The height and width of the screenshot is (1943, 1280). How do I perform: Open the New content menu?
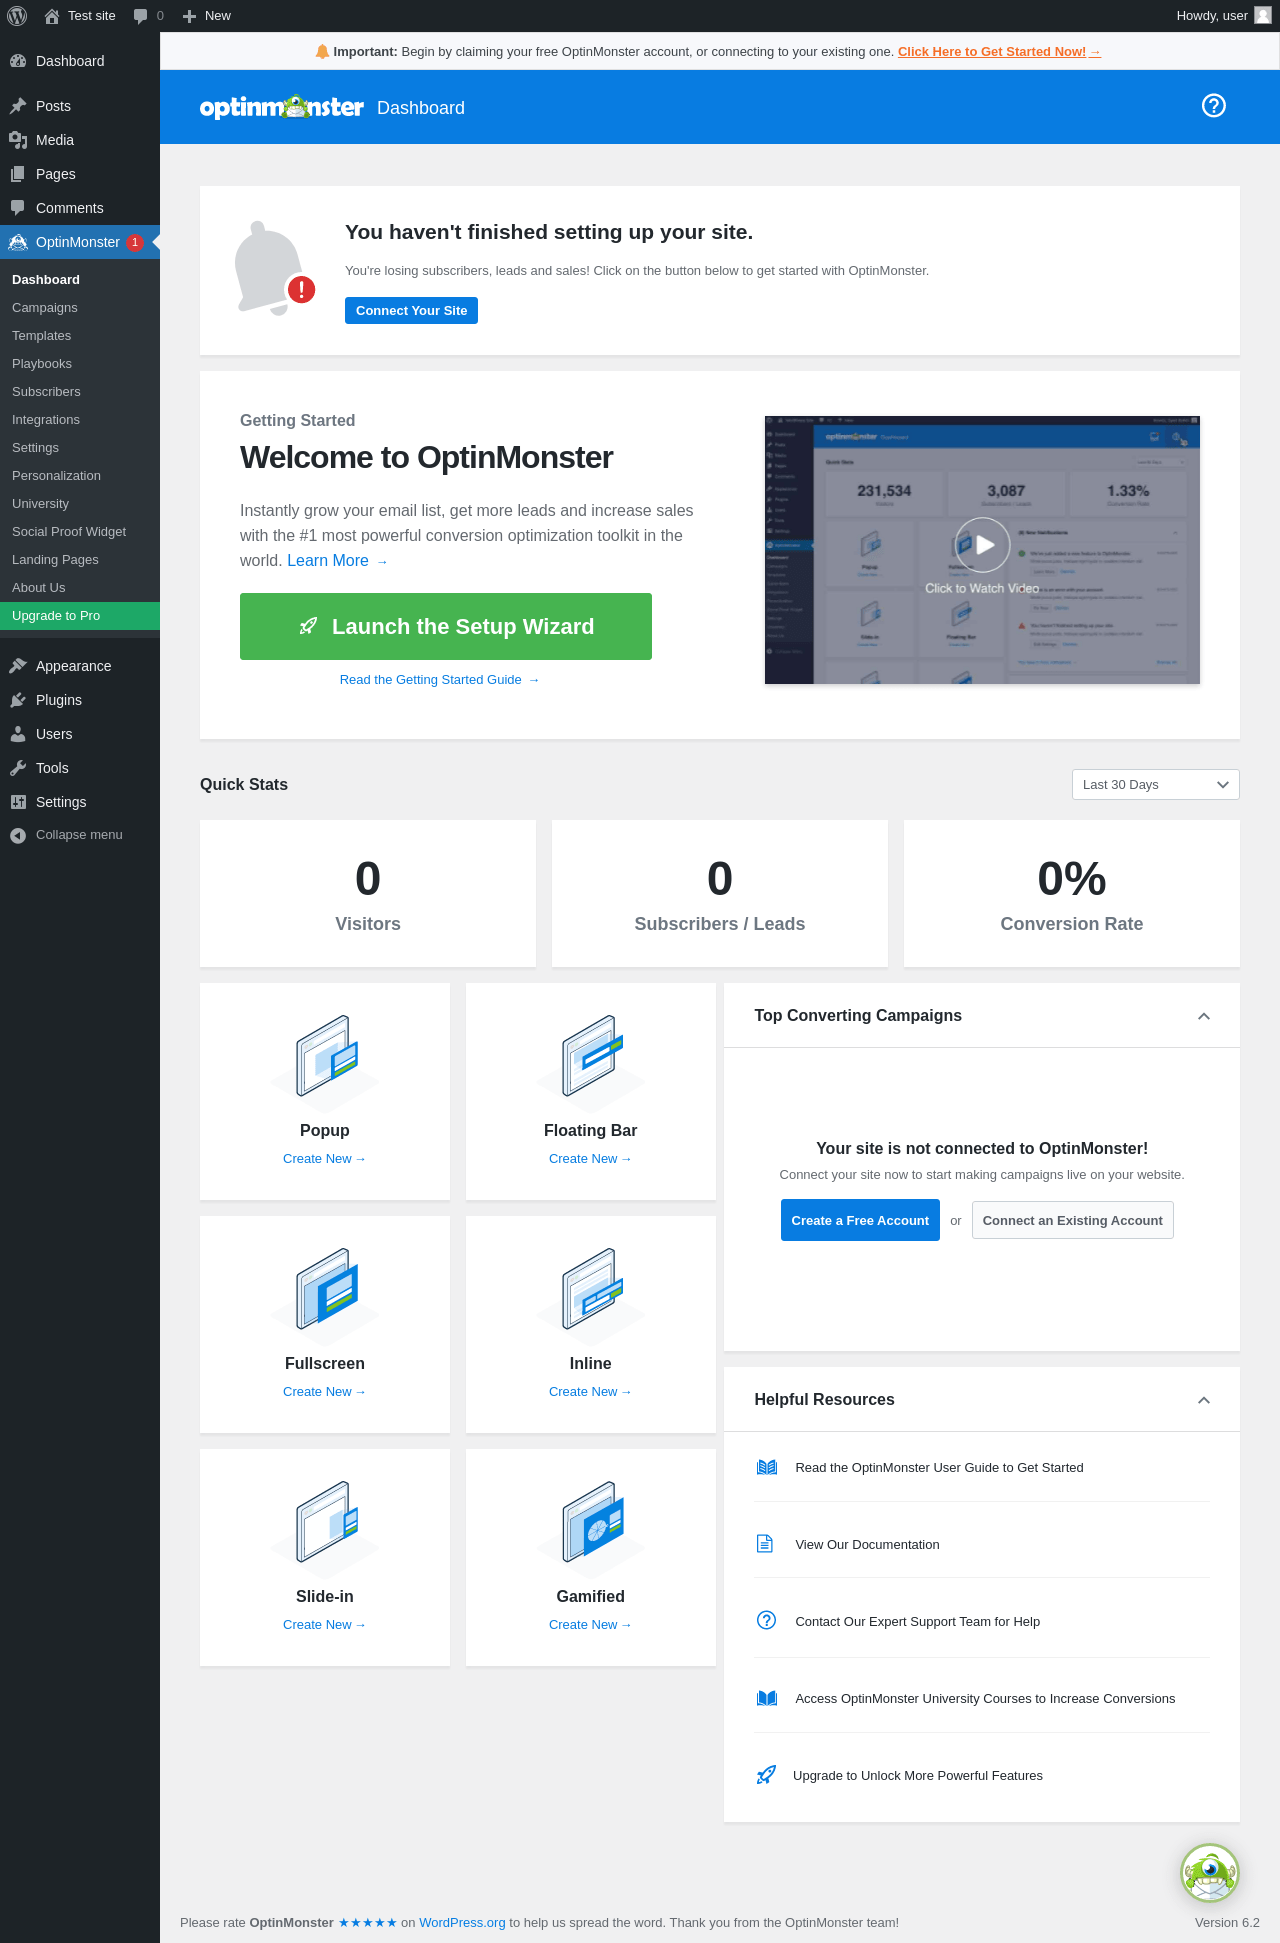pyautogui.click(x=206, y=16)
